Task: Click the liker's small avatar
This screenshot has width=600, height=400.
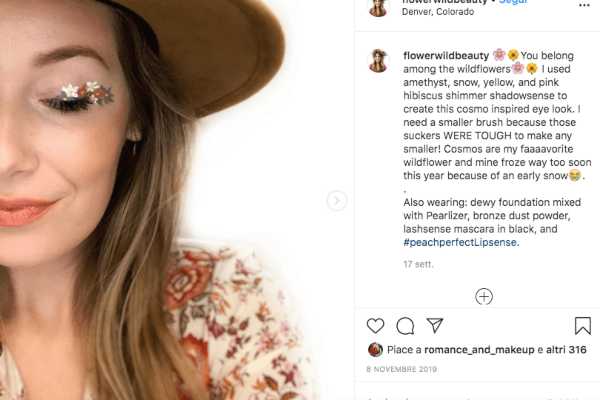Action: [x=375, y=350]
